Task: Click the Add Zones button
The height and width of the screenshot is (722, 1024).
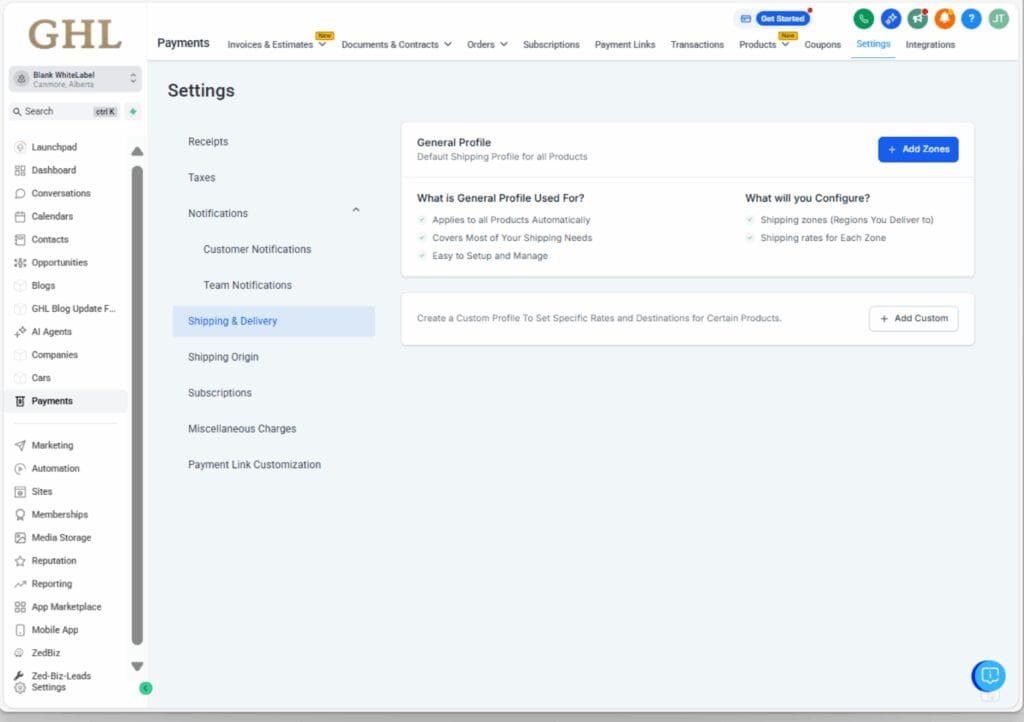Action: (x=918, y=149)
